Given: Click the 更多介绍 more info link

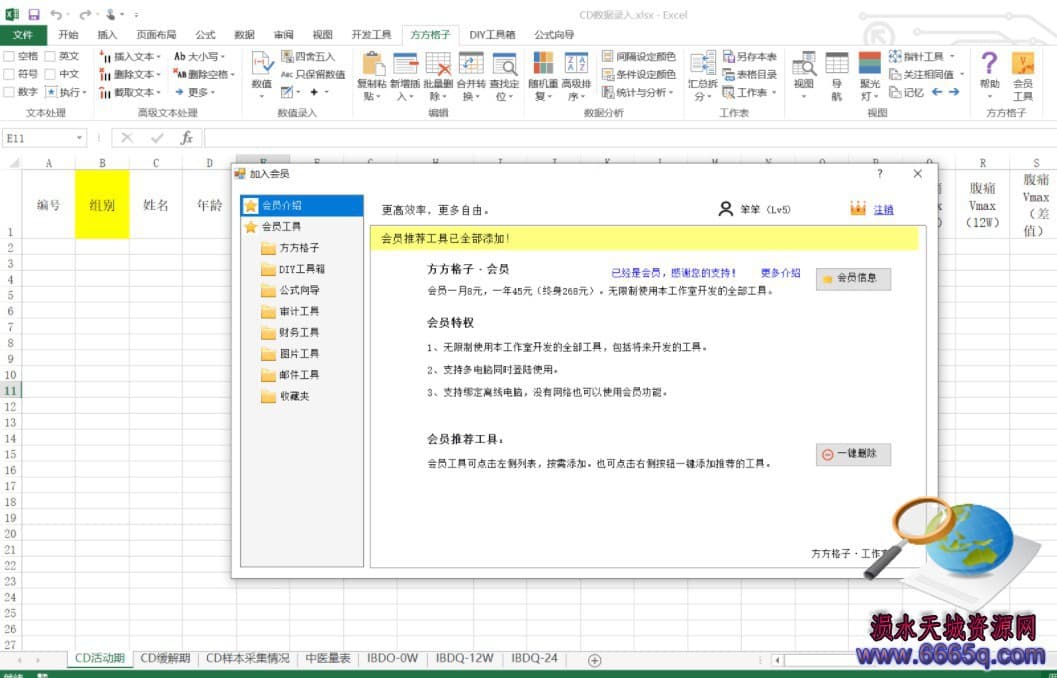Looking at the screenshot, I should tap(781, 273).
